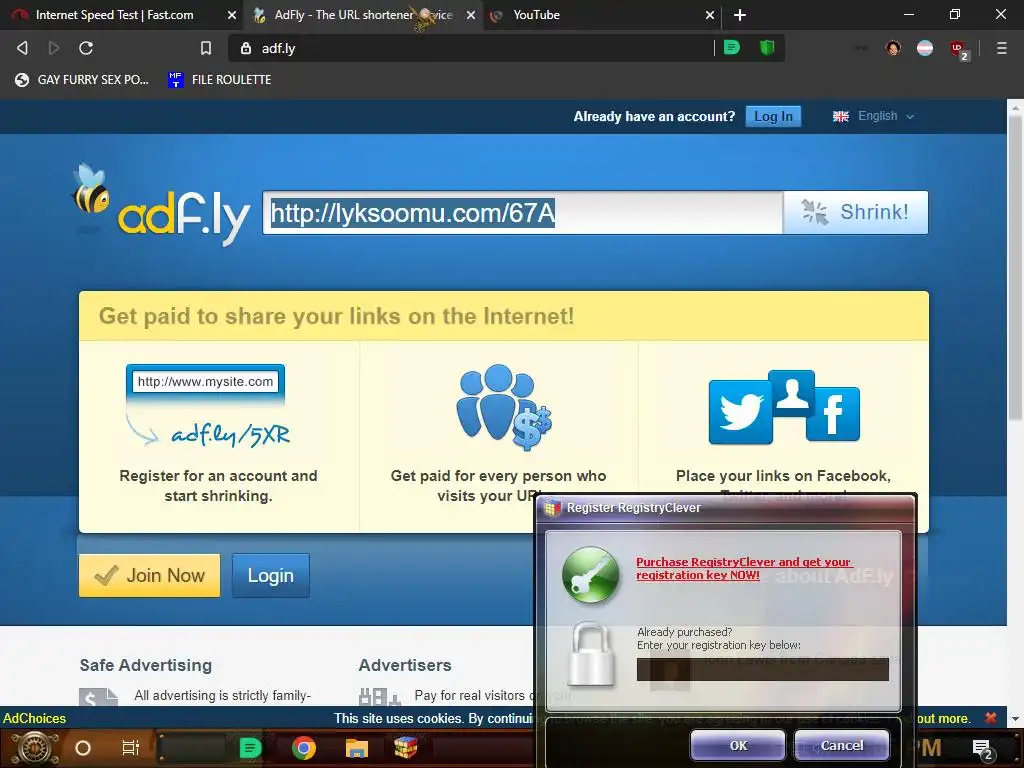Open the uBlock Origin extension icon
The height and width of the screenshot is (768, 1024).
[x=958, y=50]
